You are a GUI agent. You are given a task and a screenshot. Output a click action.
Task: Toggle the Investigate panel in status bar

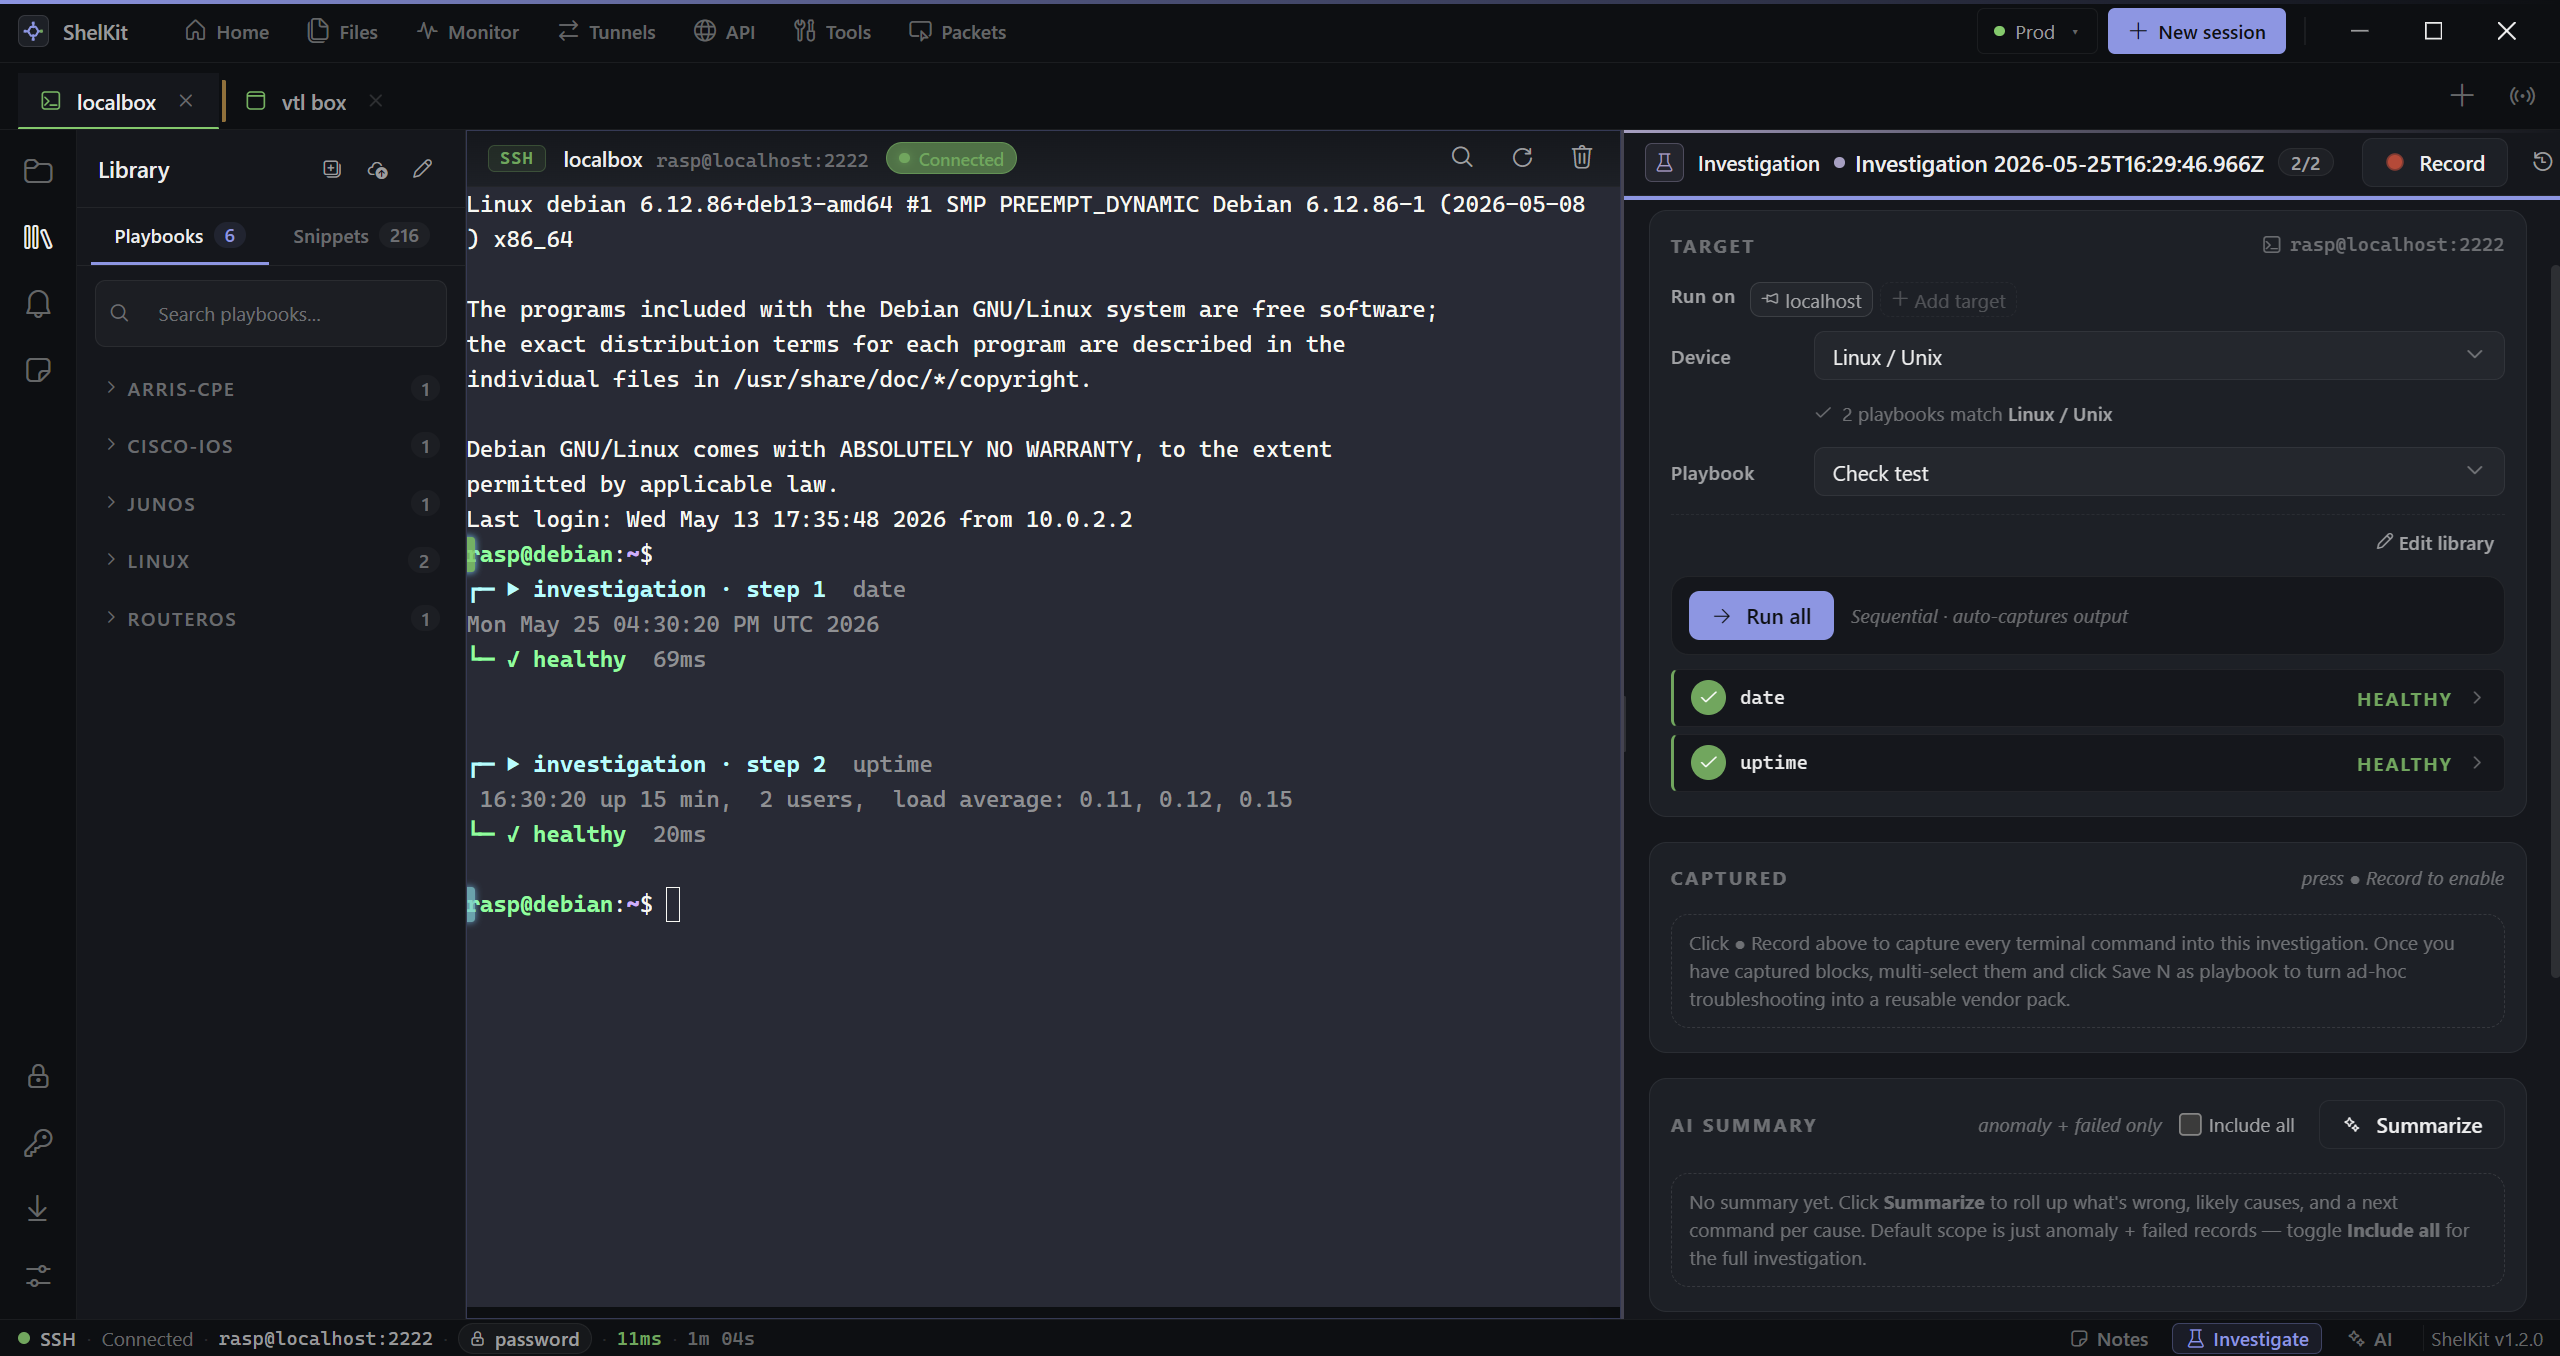(x=2247, y=1339)
